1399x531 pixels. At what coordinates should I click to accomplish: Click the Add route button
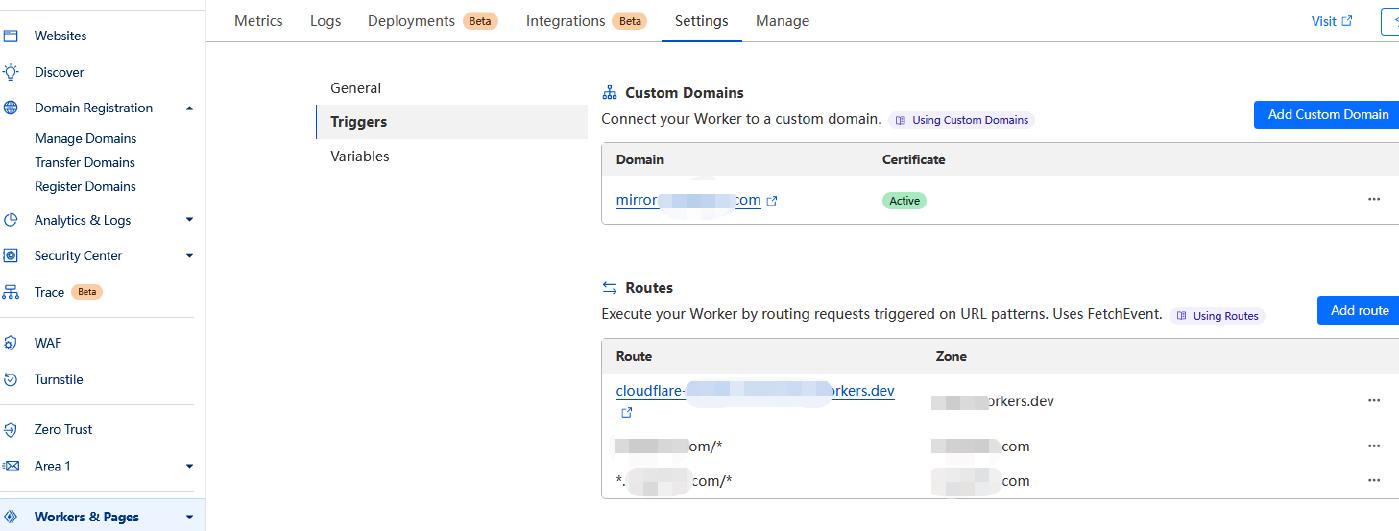[1359, 311]
